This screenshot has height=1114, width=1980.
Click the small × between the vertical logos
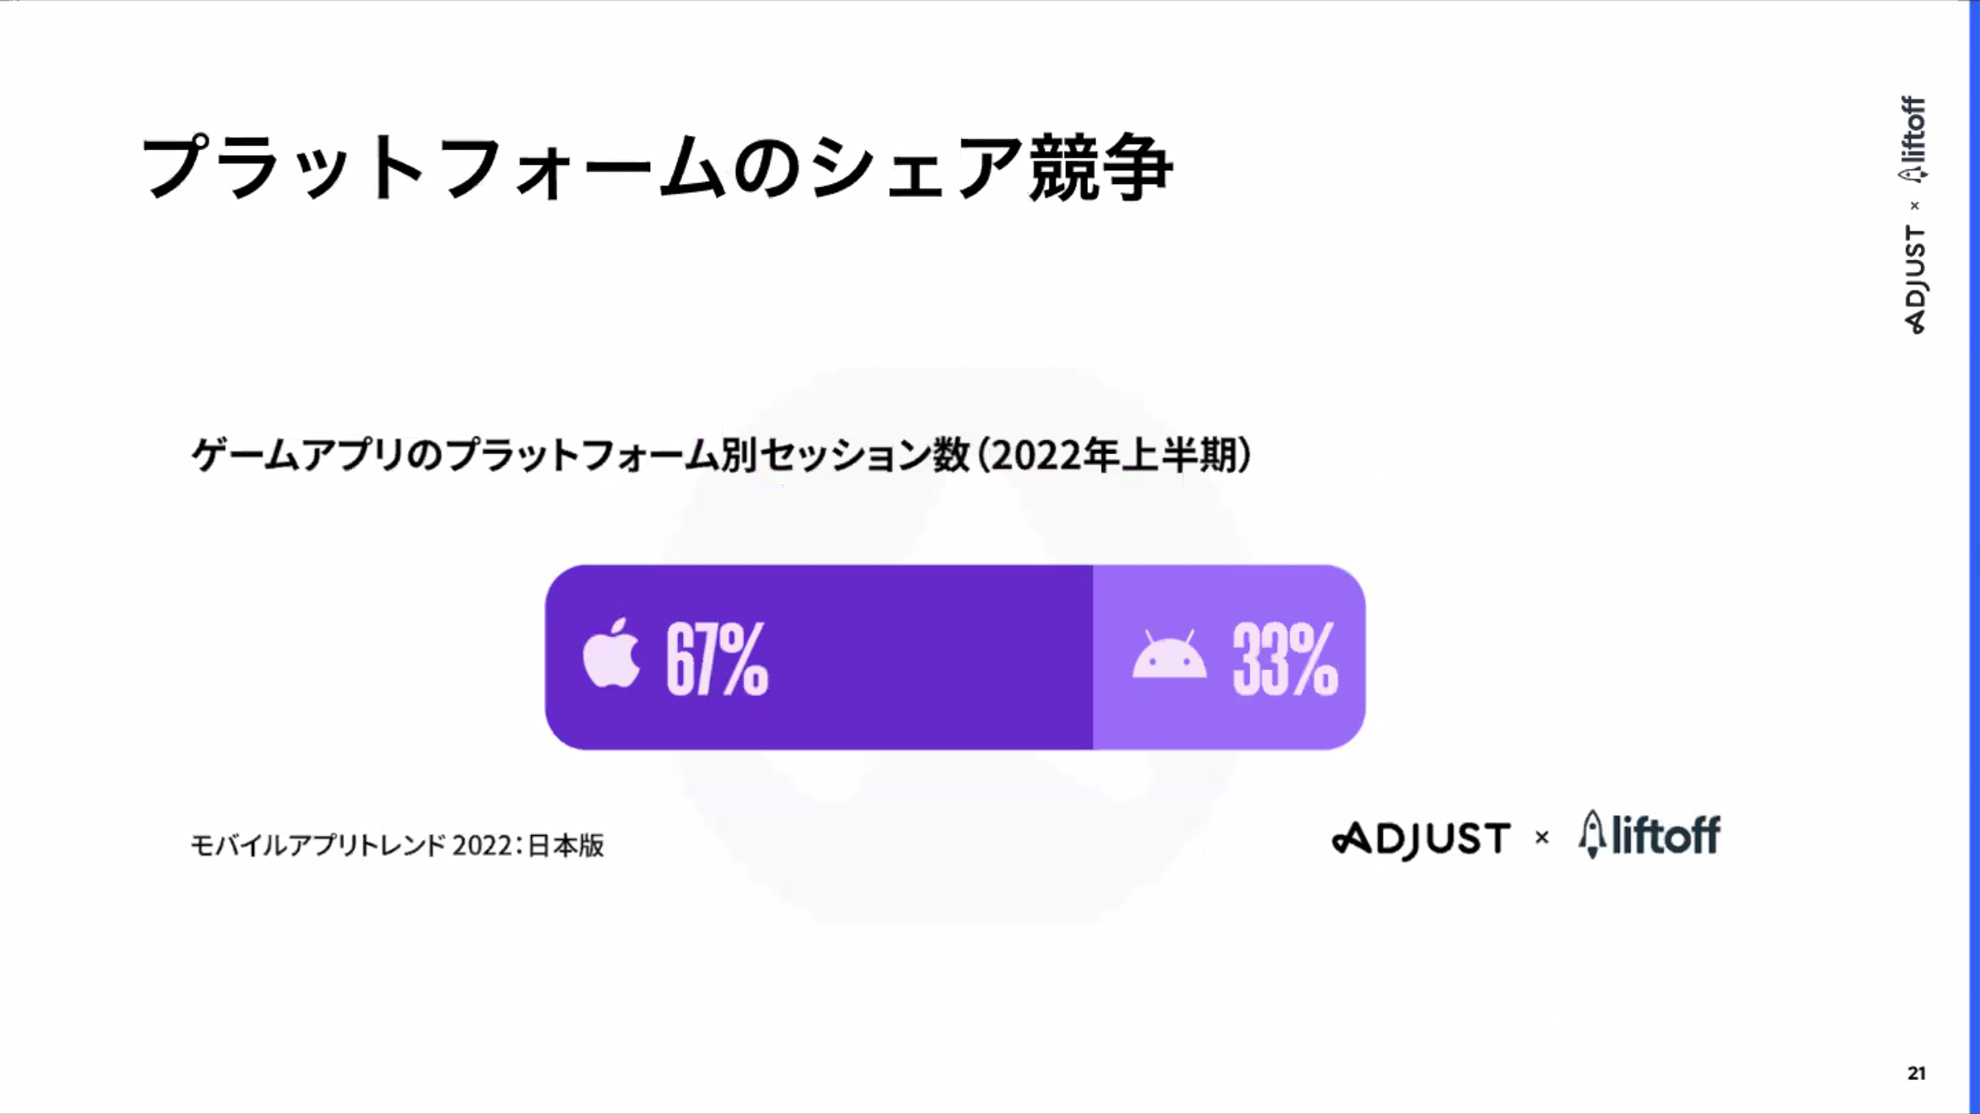(1915, 206)
